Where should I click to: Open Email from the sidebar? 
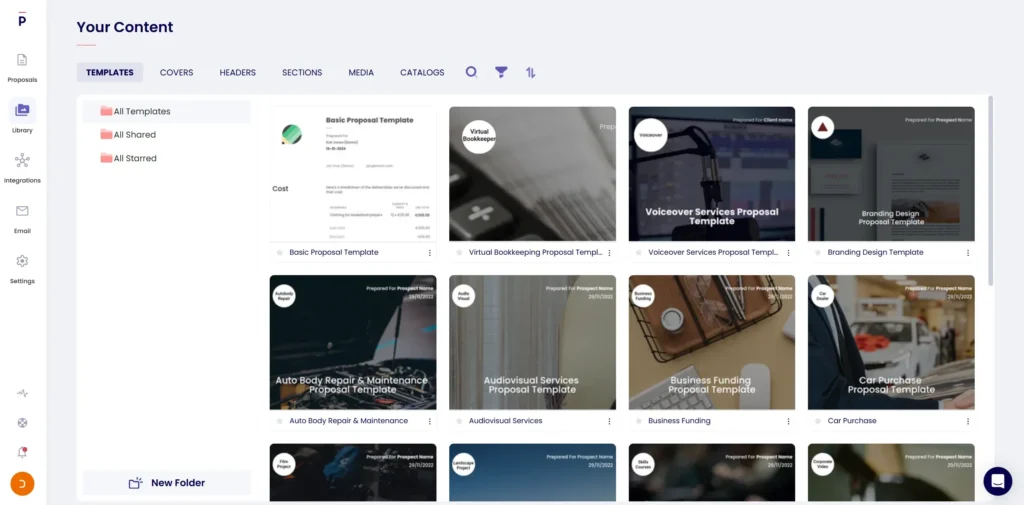pyautogui.click(x=22, y=216)
